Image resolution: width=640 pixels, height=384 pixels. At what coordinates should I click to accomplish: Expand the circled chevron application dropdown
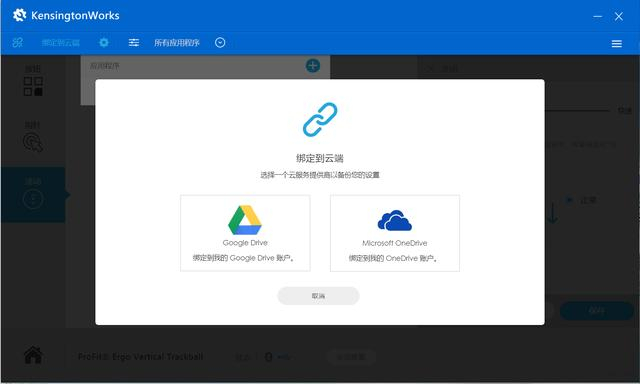(x=220, y=42)
